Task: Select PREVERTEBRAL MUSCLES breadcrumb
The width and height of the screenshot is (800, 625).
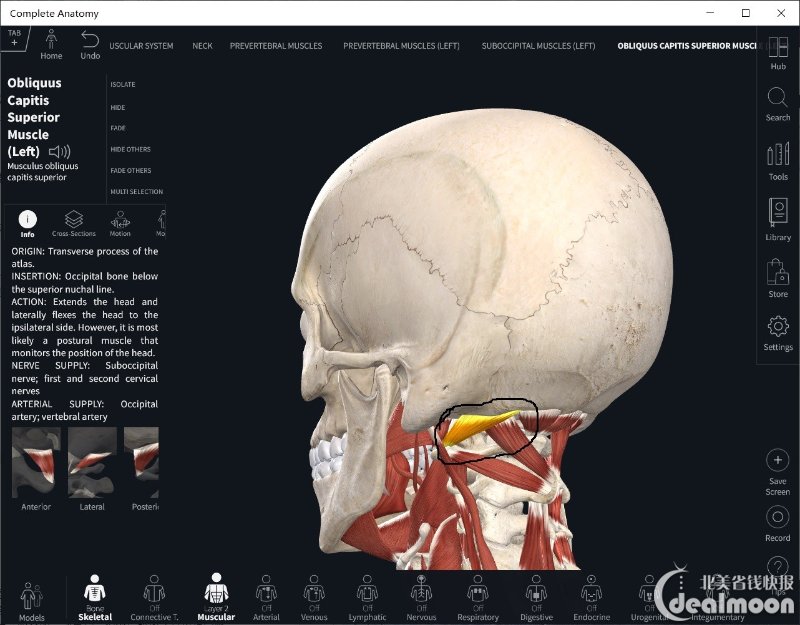Action: point(276,46)
